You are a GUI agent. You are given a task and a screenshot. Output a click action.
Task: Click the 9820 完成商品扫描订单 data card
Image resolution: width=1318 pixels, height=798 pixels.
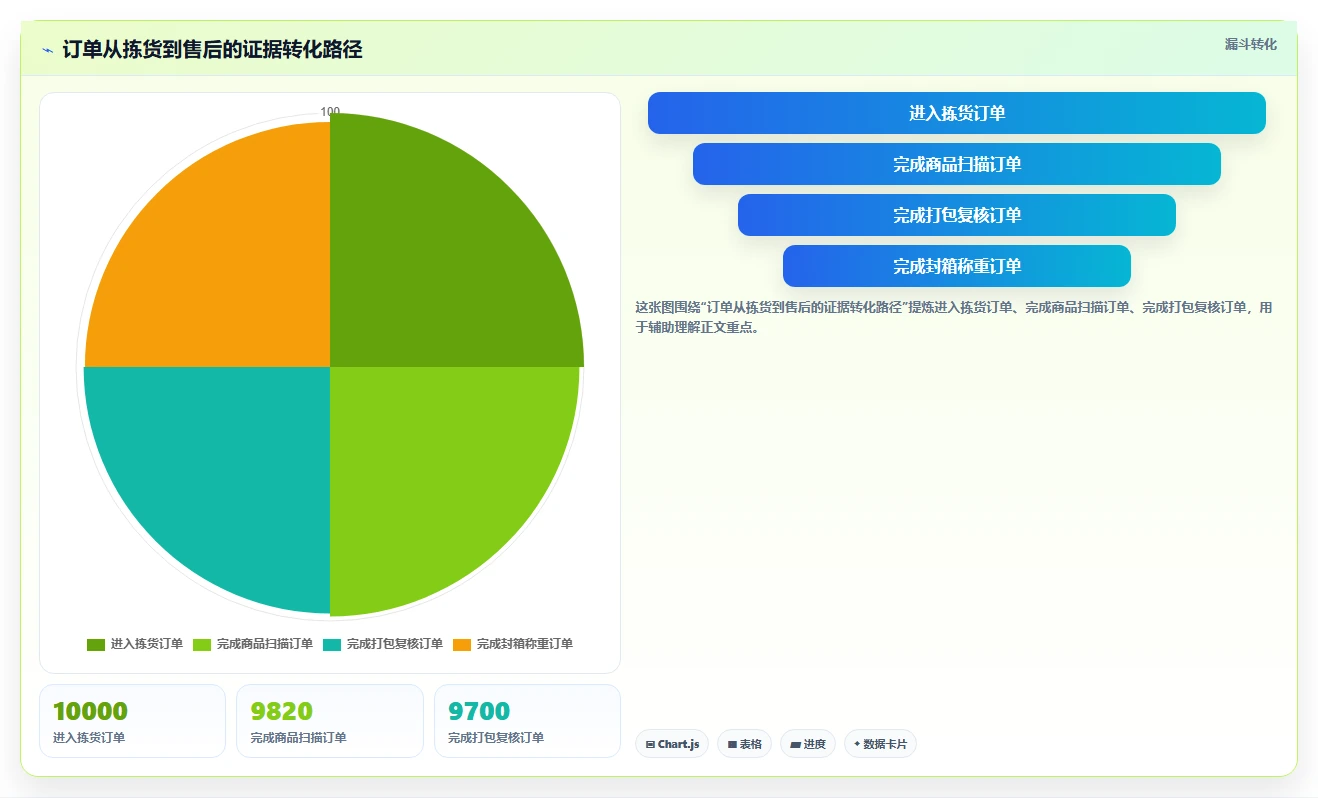pos(330,721)
